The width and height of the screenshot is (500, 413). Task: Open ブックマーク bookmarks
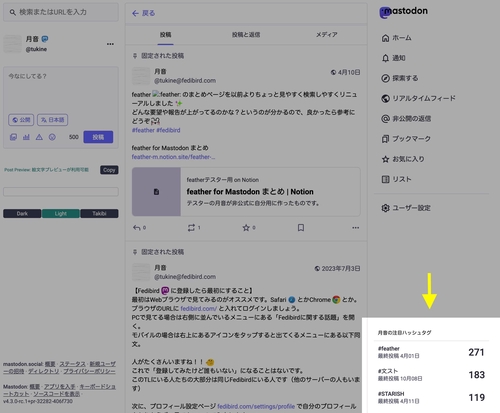[x=406, y=139]
